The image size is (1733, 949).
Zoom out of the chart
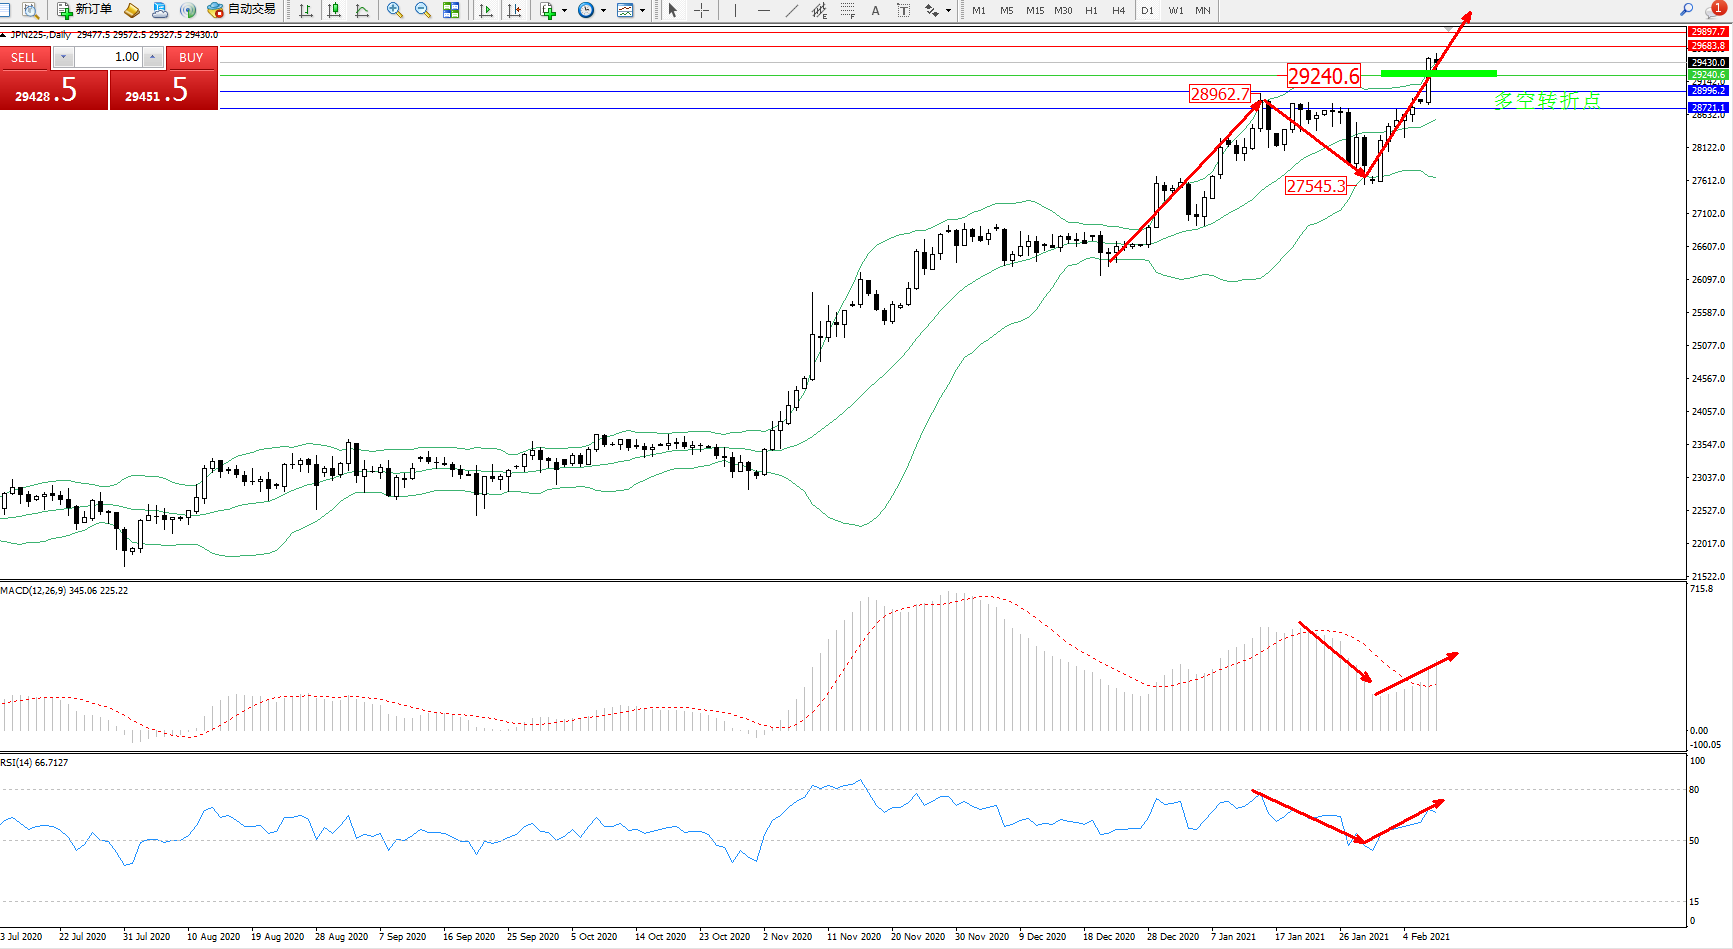click(423, 10)
